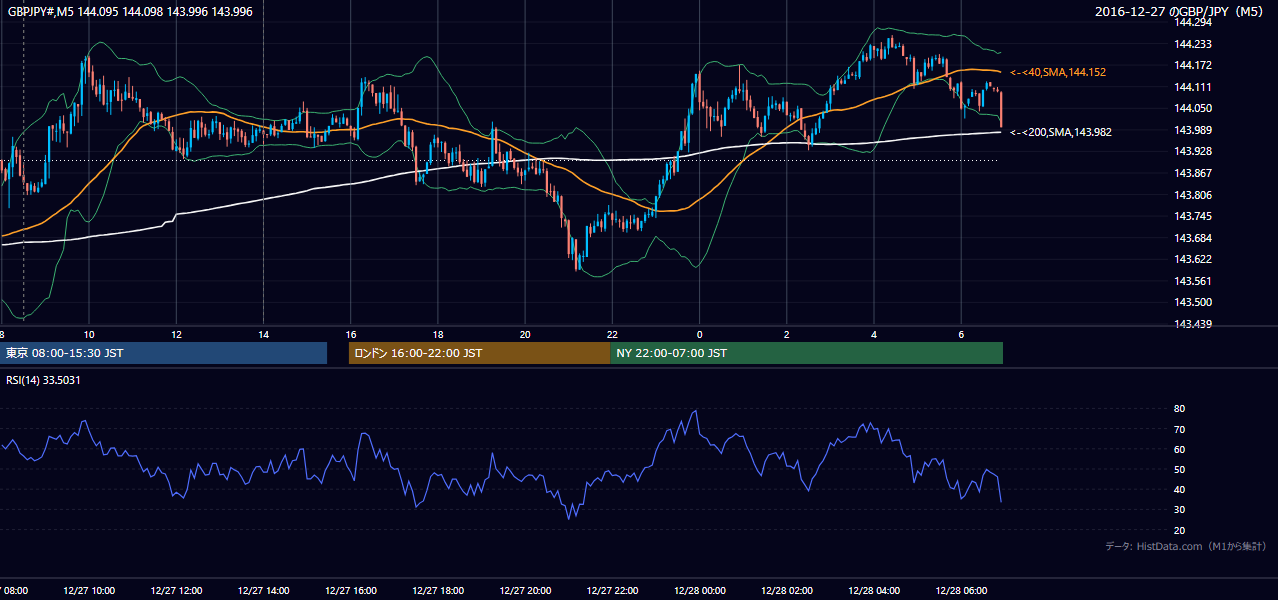Viewport: 1278px width, 600px height.
Task: Click price axis value 143.622
Action: (x=1192, y=259)
